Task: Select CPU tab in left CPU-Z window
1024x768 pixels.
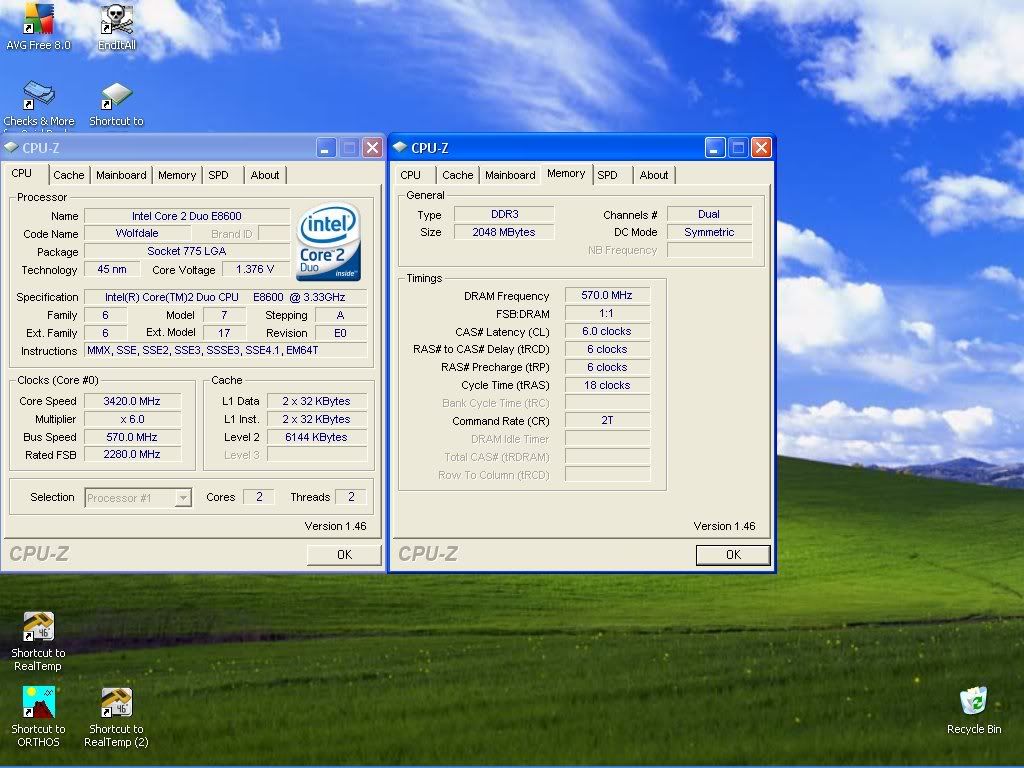Action: (x=22, y=173)
